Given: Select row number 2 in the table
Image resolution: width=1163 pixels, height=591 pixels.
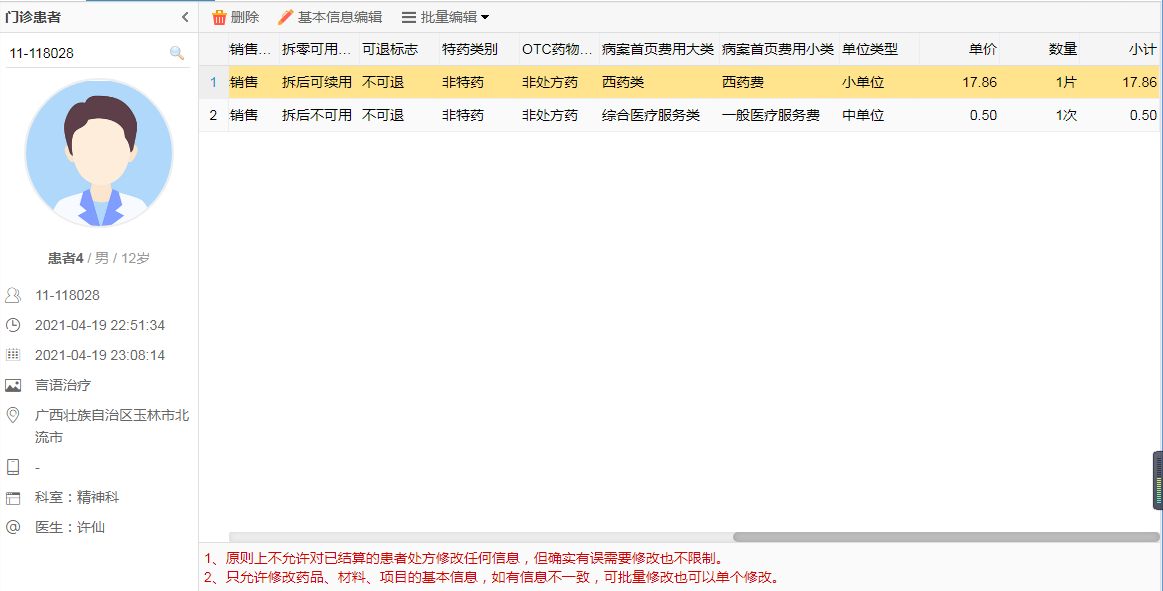Looking at the screenshot, I should click(x=214, y=115).
